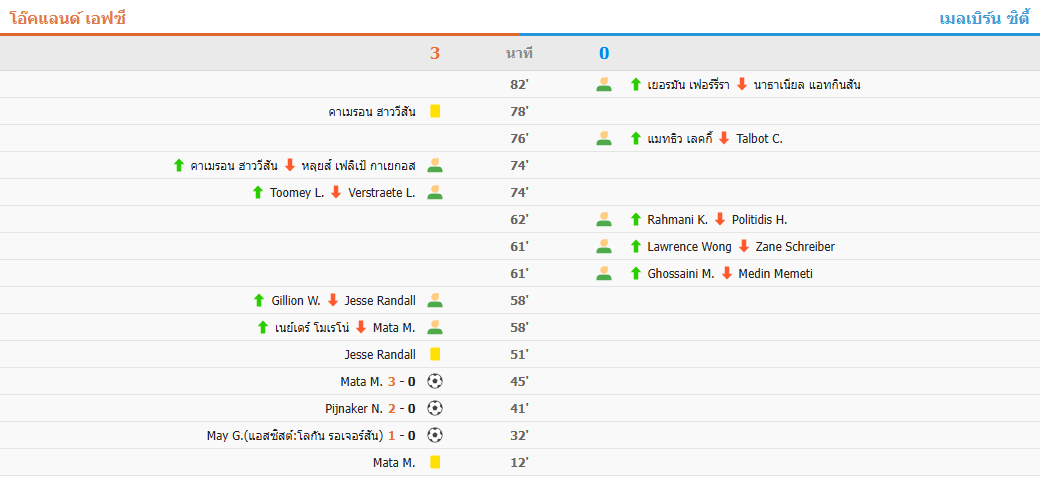
Task: Click player name Pijnaker N.
Action: [x=354, y=408]
